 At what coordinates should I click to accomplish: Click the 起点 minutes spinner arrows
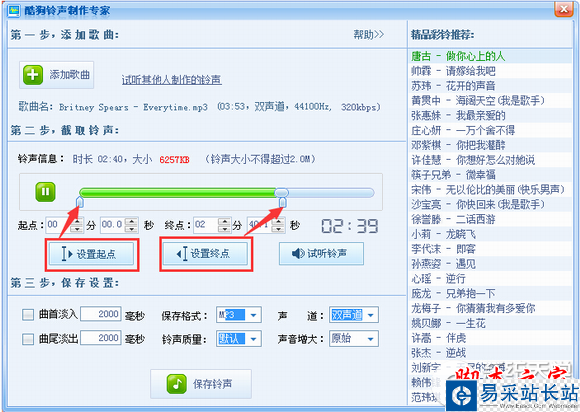click(x=77, y=225)
